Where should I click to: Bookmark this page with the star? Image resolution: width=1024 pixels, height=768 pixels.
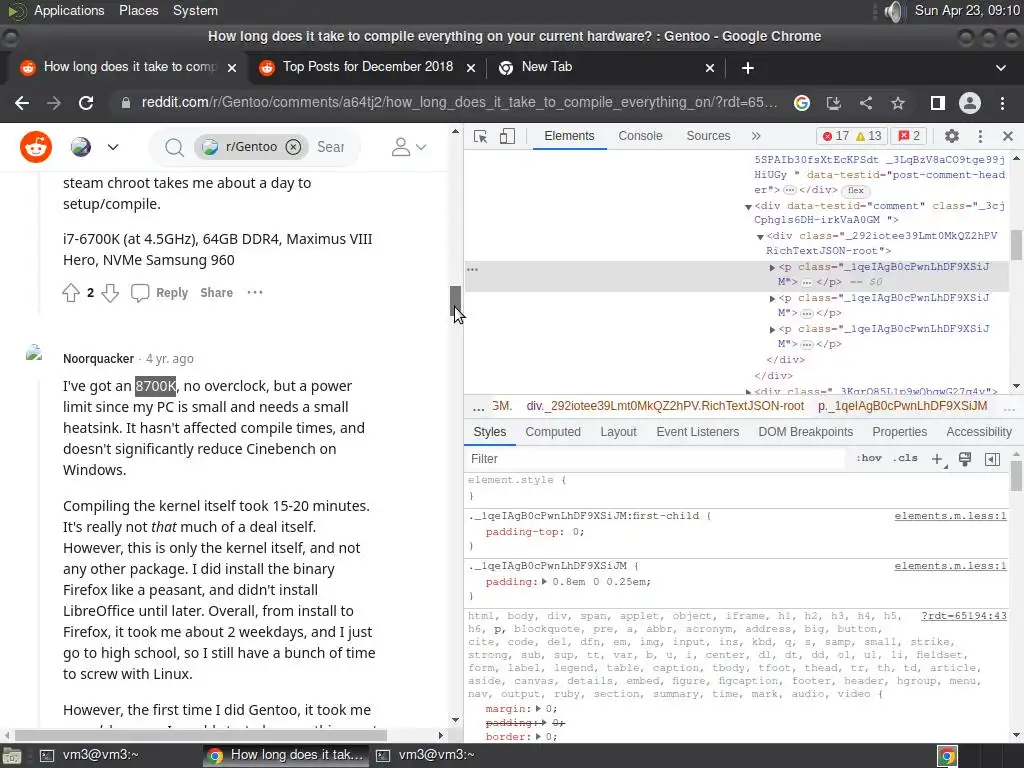(x=898, y=103)
